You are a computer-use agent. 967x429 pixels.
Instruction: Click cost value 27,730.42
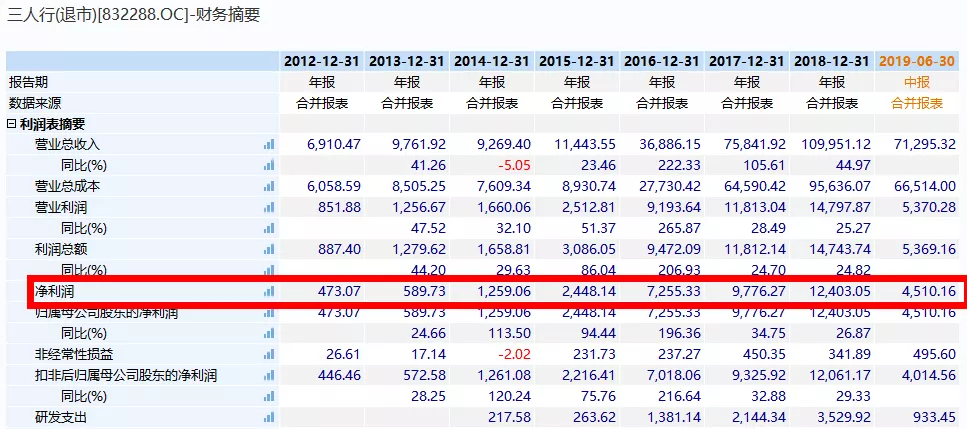point(670,187)
